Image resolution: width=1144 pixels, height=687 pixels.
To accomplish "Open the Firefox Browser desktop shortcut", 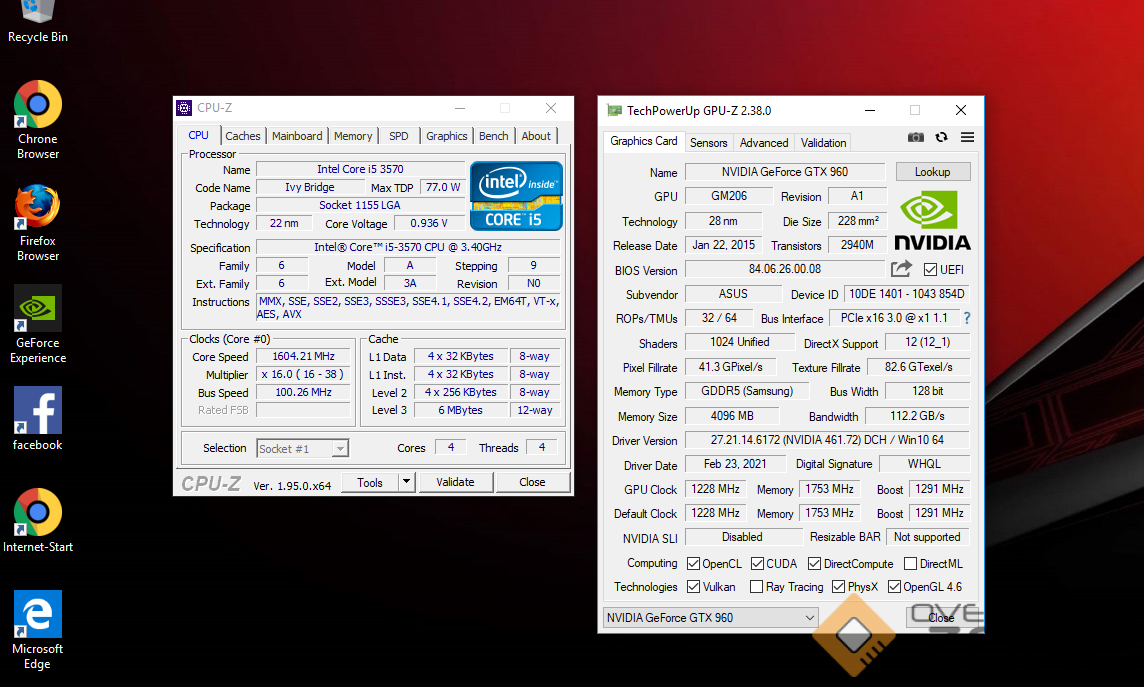I will coord(38,207).
